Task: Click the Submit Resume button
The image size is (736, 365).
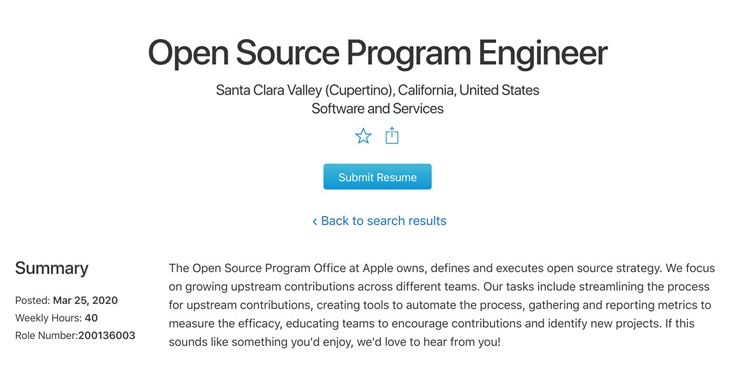Action: click(x=377, y=177)
